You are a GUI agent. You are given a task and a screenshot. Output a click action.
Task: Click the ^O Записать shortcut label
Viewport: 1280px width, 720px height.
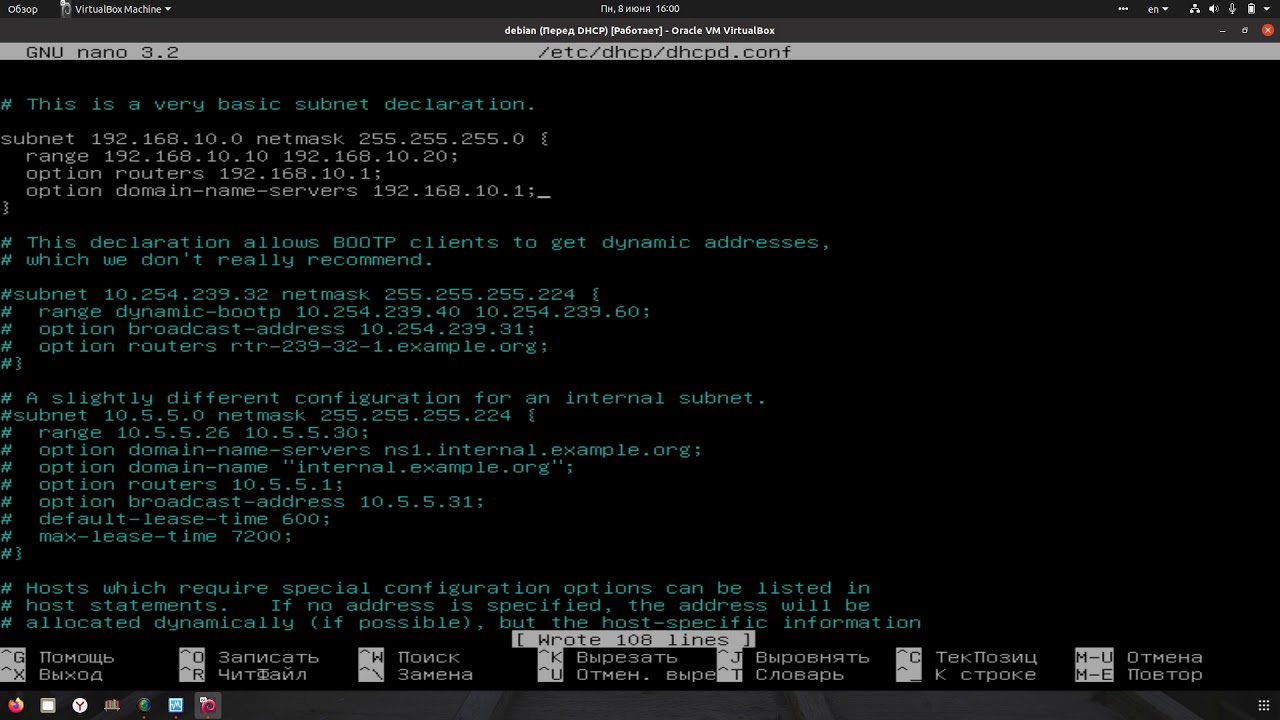[x=249, y=658]
